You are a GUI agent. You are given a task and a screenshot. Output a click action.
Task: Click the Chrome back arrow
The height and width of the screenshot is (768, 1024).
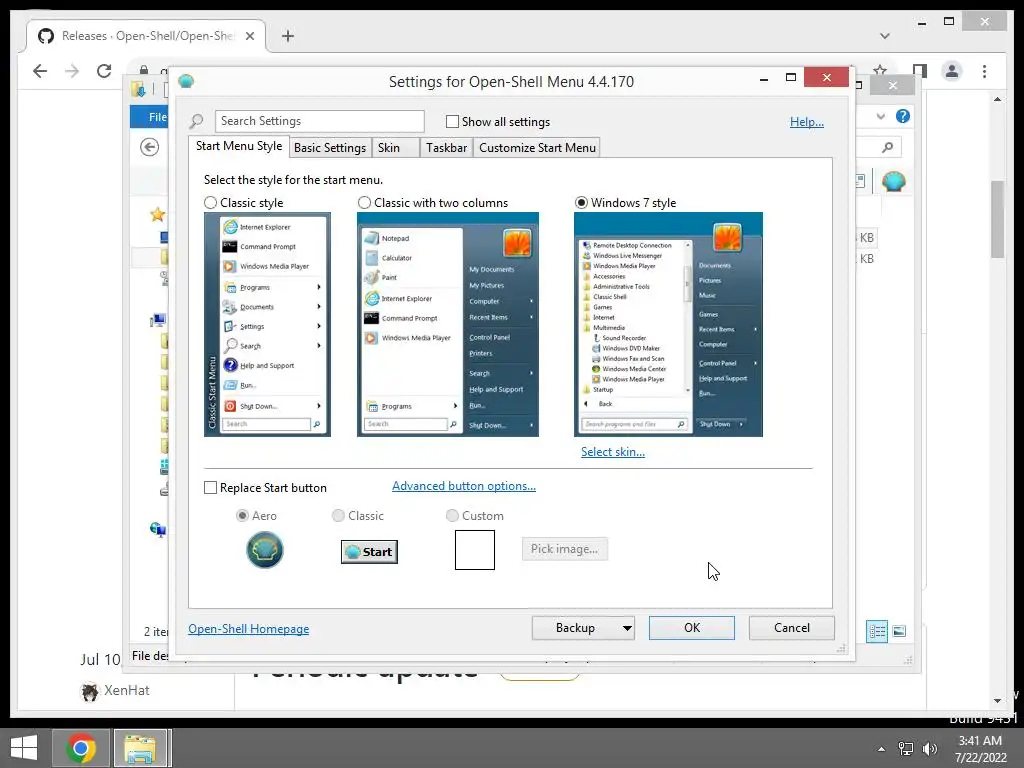[x=40, y=71]
